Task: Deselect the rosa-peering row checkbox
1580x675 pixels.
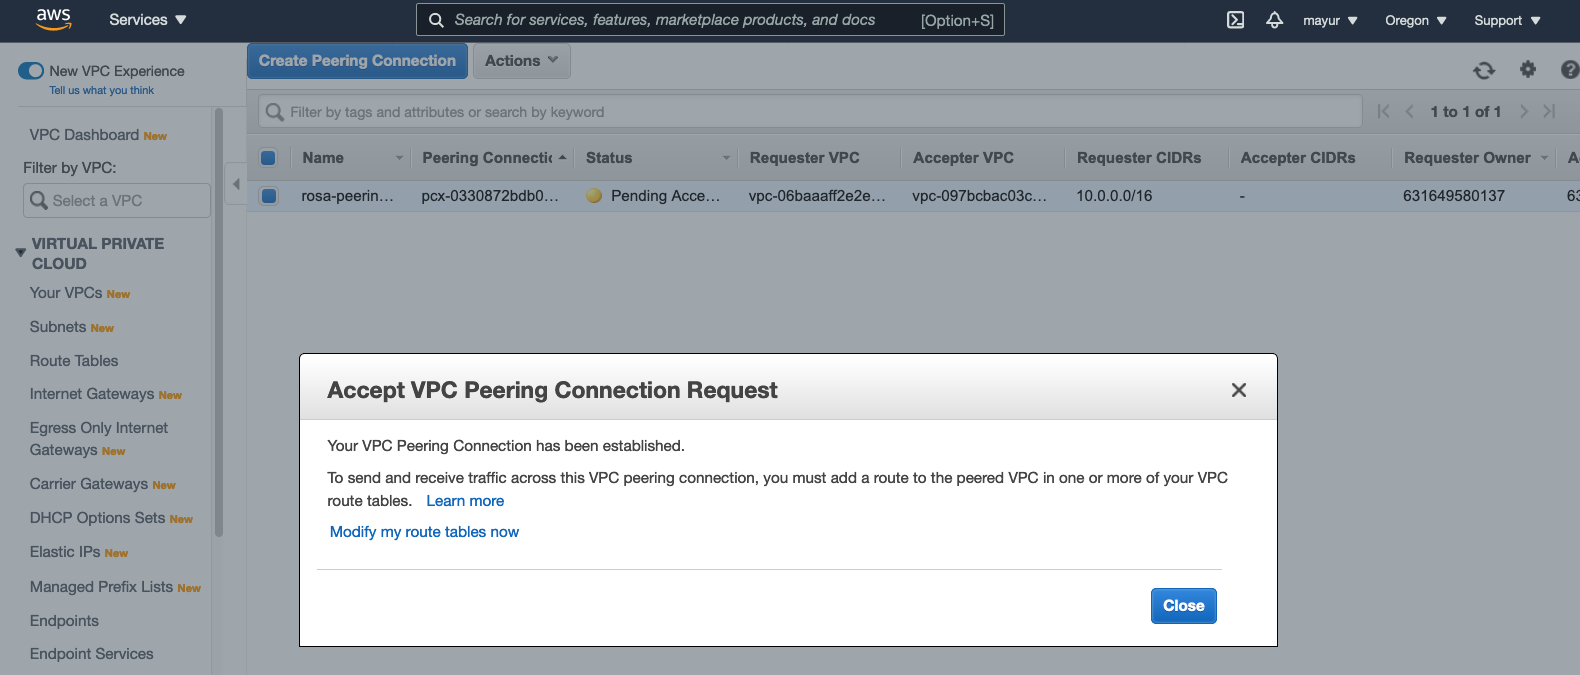Action: click(x=269, y=196)
